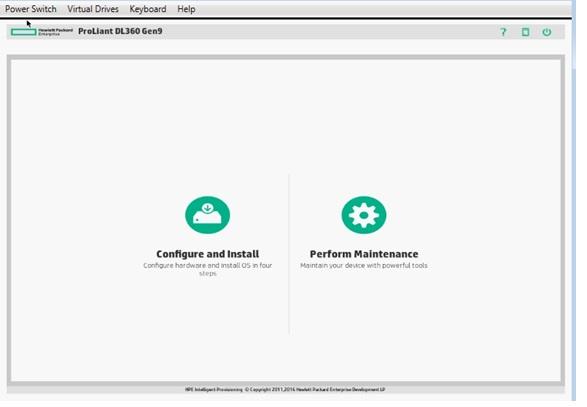Click the Hewlett Packard Enterprise logo text
Image resolution: width=587 pixels, height=407 pixels.
tap(55, 32)
